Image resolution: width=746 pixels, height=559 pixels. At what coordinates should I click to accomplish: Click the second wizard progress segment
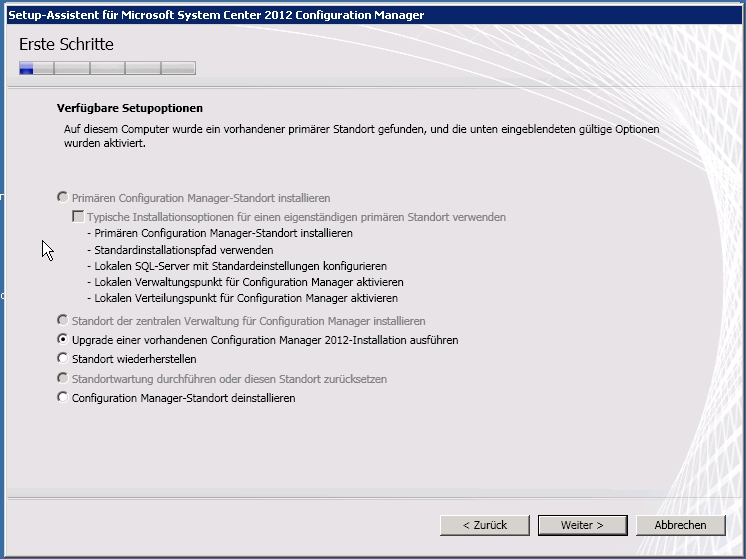point(71,68)
